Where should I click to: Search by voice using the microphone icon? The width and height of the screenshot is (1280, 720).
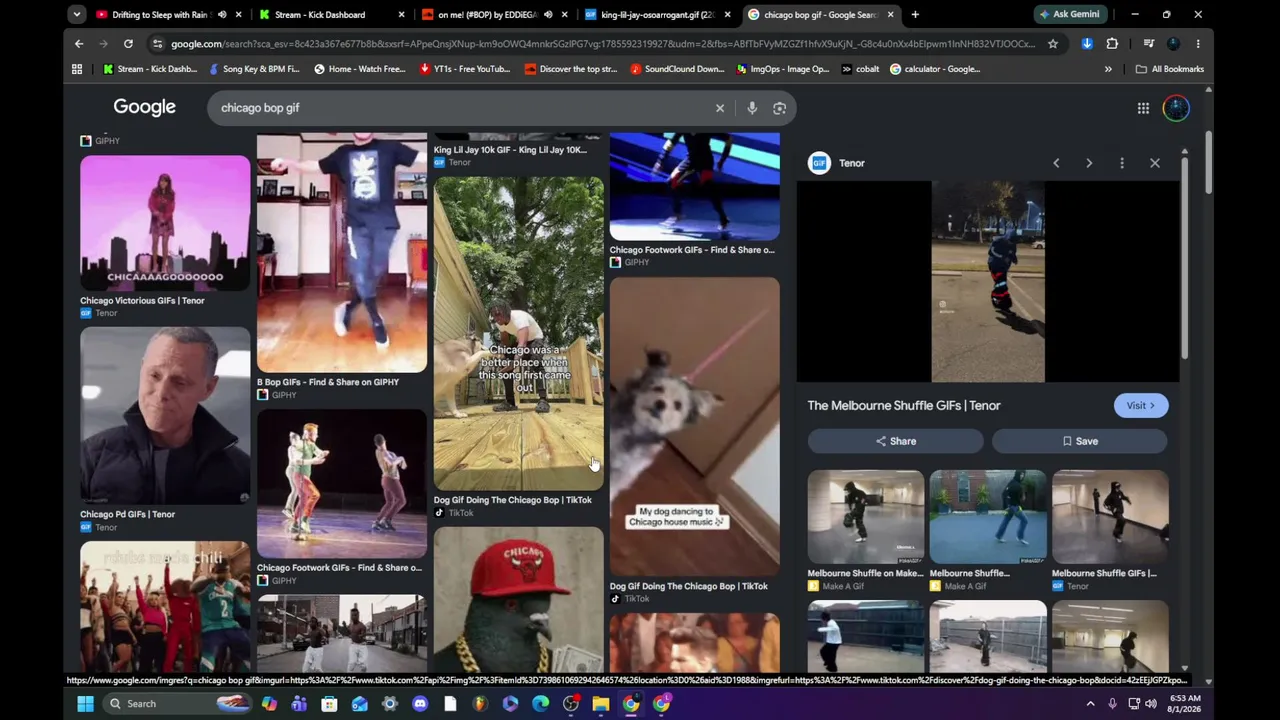pyautogui.click(x=752, y=108)
